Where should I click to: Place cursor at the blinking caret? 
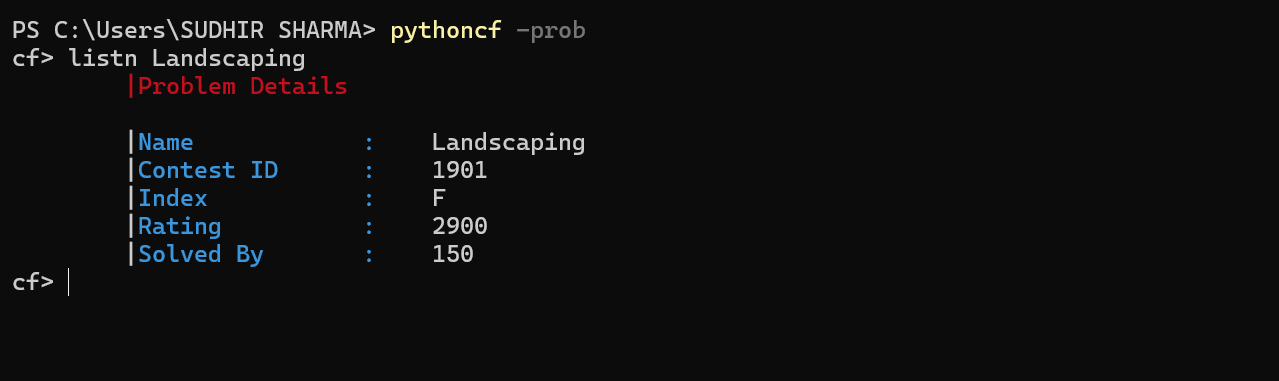68,282
